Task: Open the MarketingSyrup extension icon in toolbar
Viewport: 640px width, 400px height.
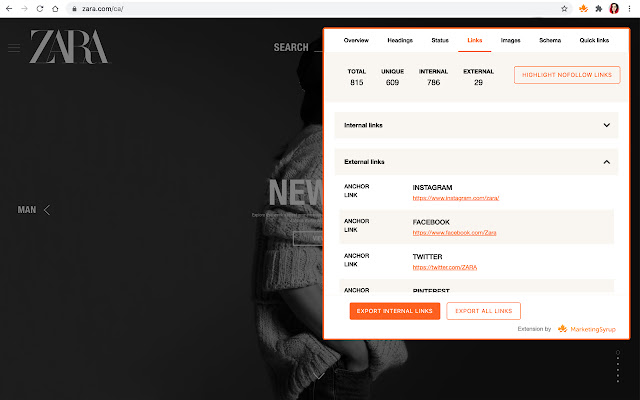Action: click(583, 9)
